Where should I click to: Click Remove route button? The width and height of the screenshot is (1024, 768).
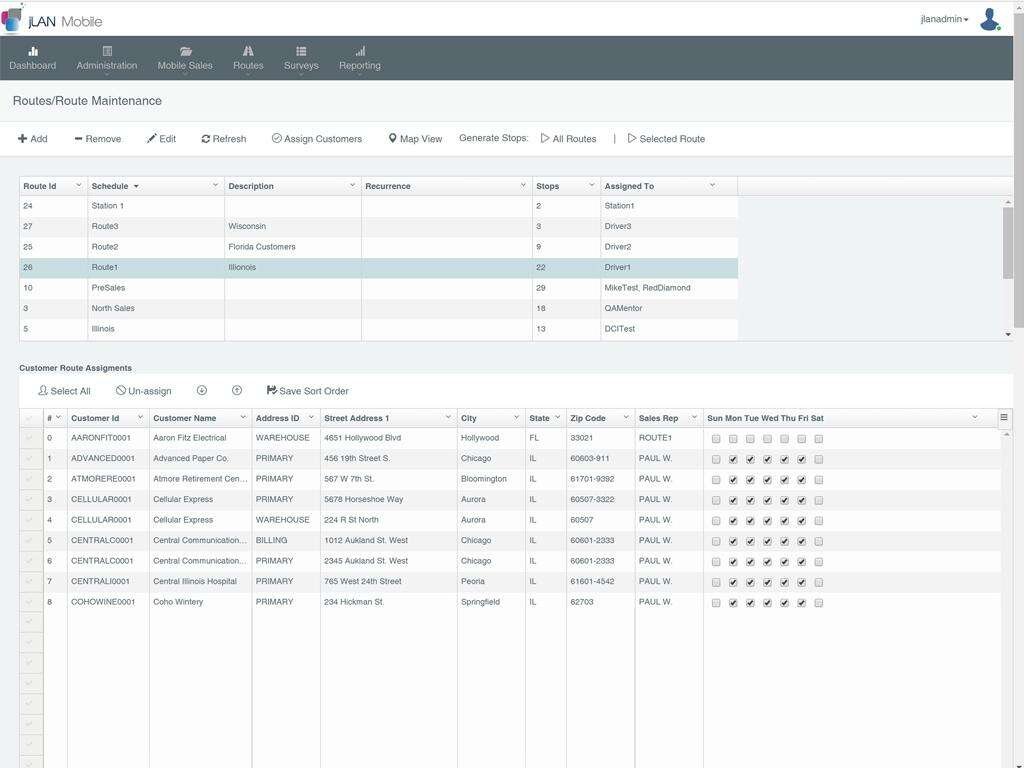pyautogui.click(x=98, y=138)
